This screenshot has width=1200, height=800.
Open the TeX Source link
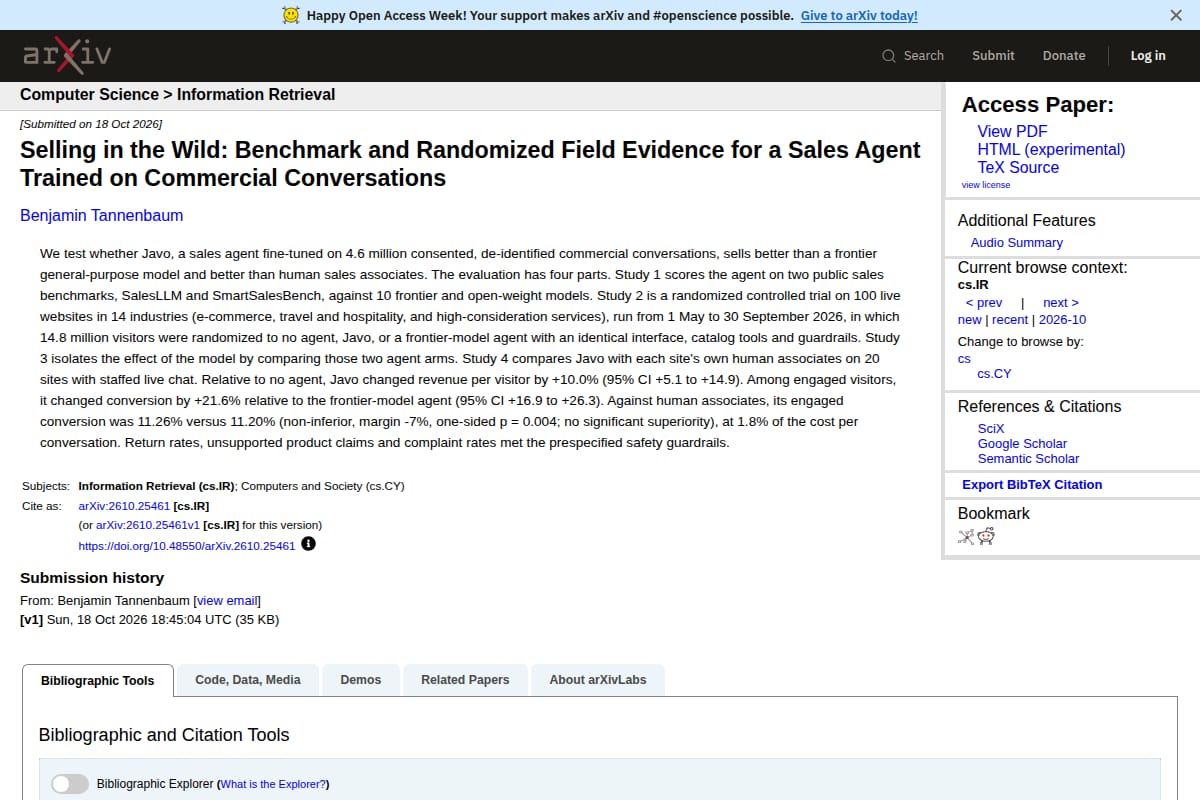click(x=1018, y=167)
